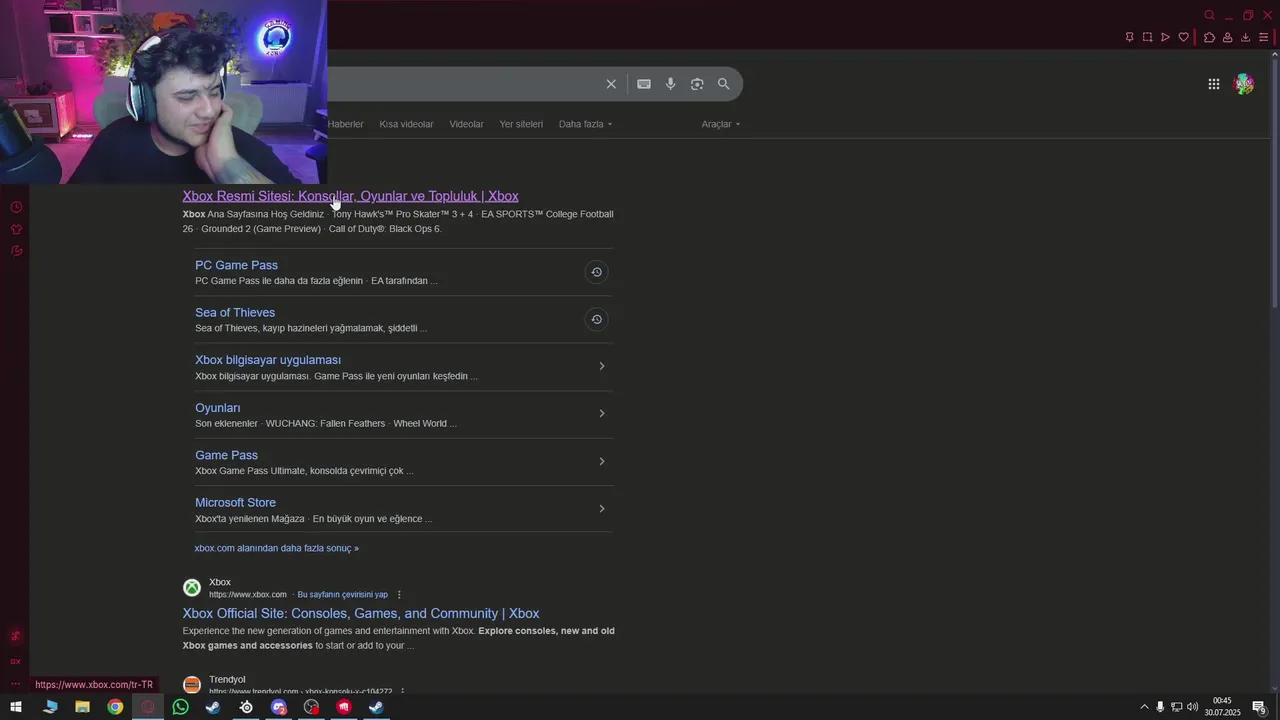Viewport: 1280px width, 720px height.
Task: Clear the search box with the X icon
Action: (611, 84)
